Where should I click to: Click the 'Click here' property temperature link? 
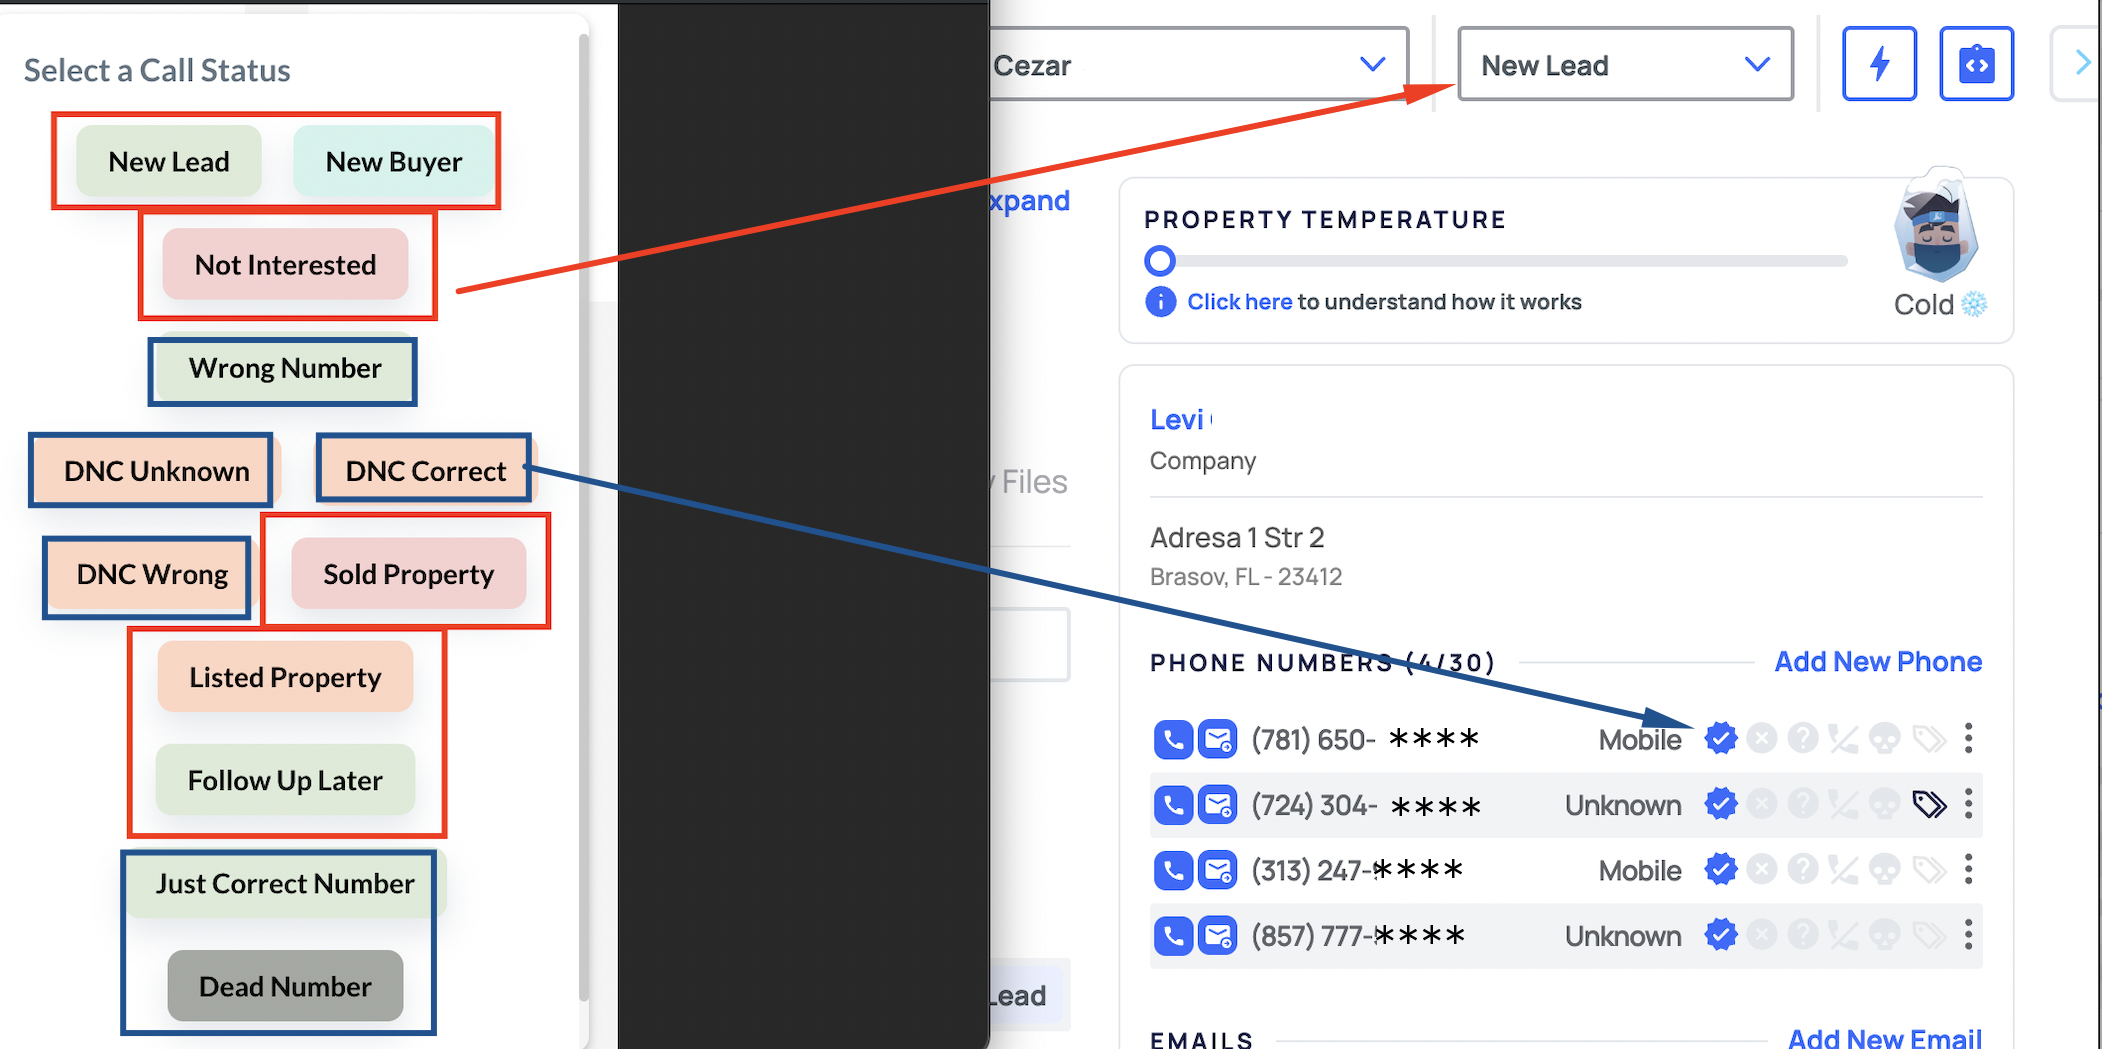[1239, 302]
